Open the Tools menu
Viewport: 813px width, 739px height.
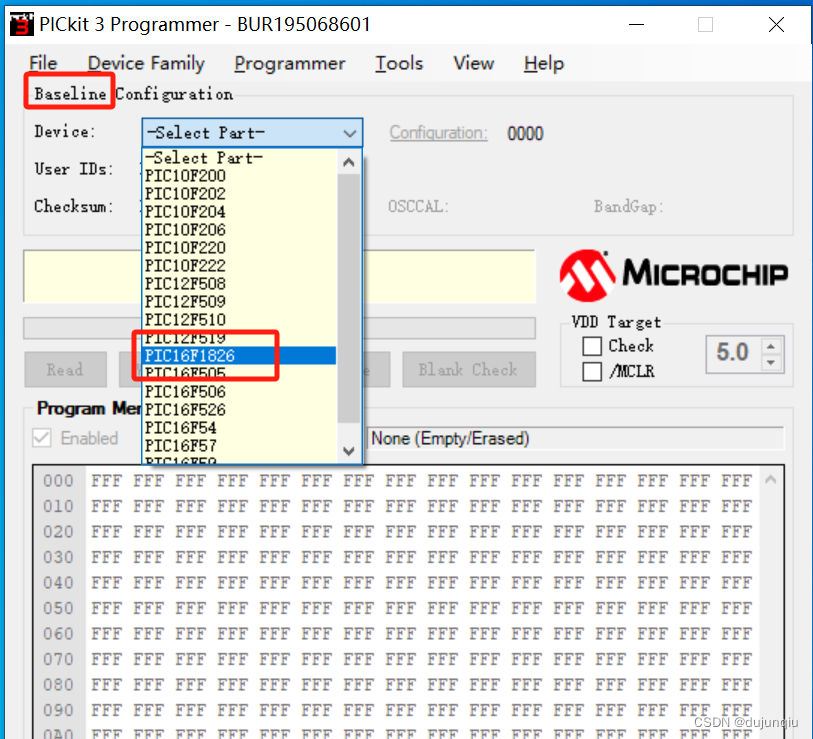[399, 63]
